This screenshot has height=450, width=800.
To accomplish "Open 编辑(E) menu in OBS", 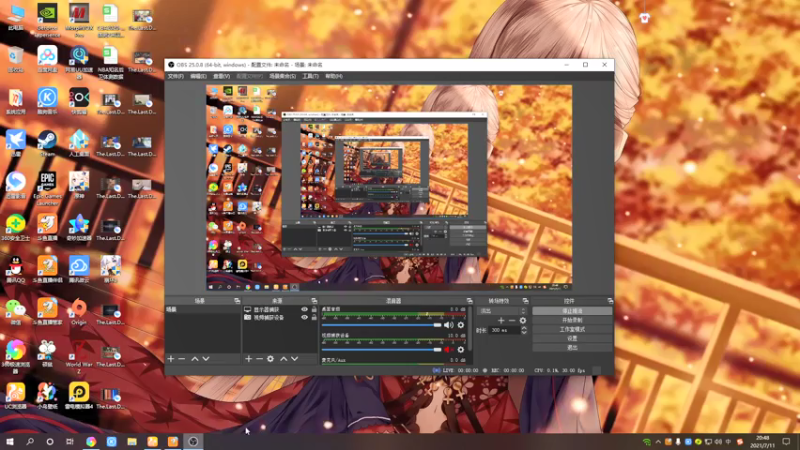I will point(198,76).
